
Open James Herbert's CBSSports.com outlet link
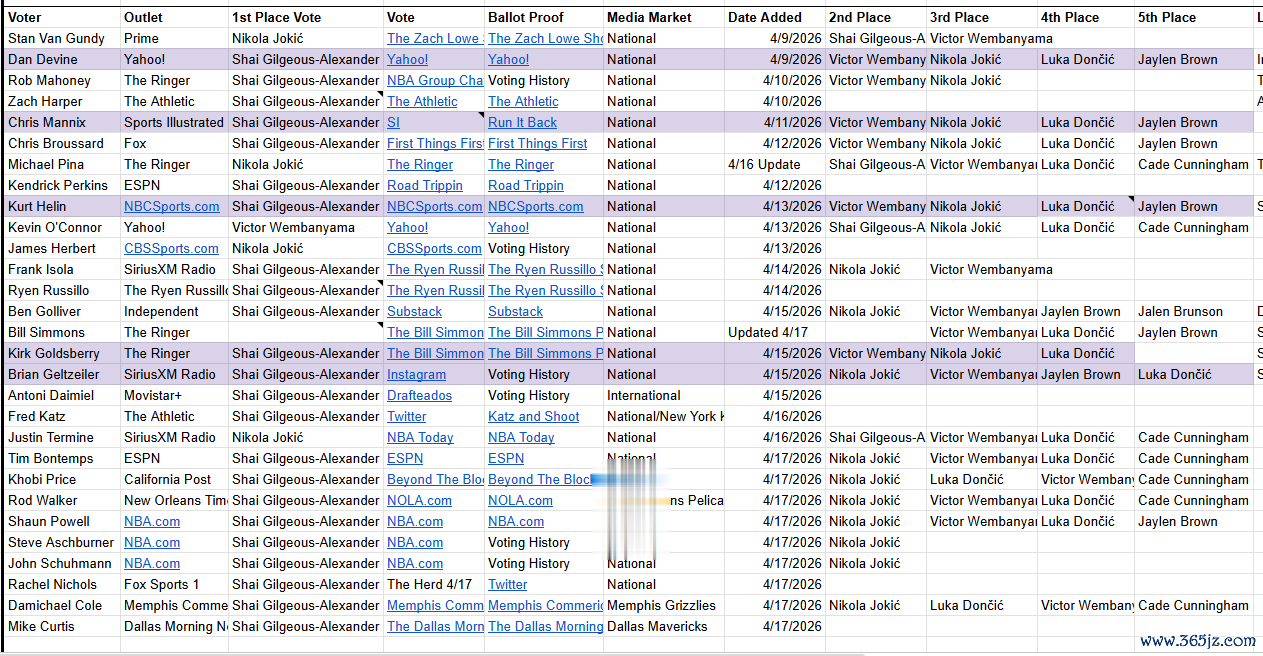pyautogui.click(x=171, y=248)
